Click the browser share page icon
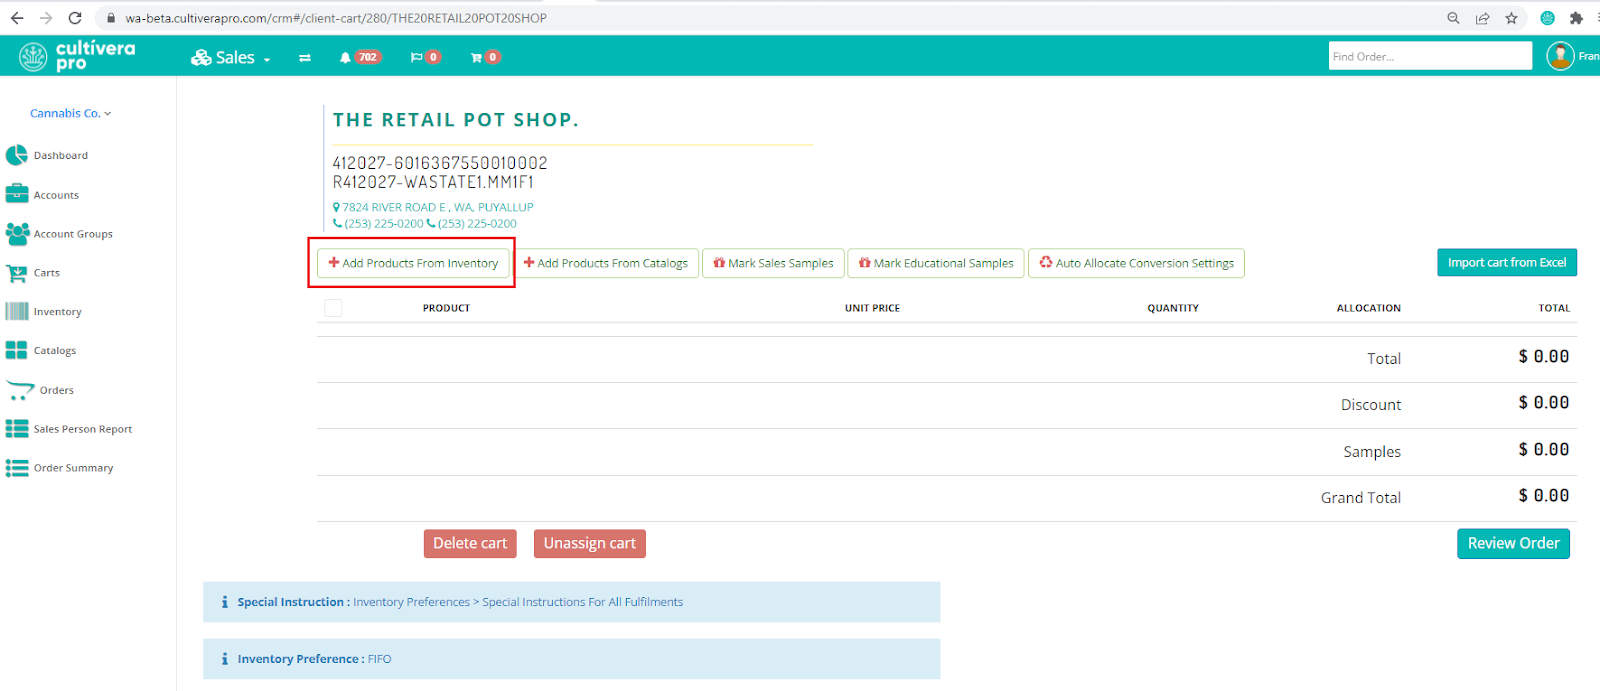The width and height of the screenshot is (1600, 691). [1482, 18]
